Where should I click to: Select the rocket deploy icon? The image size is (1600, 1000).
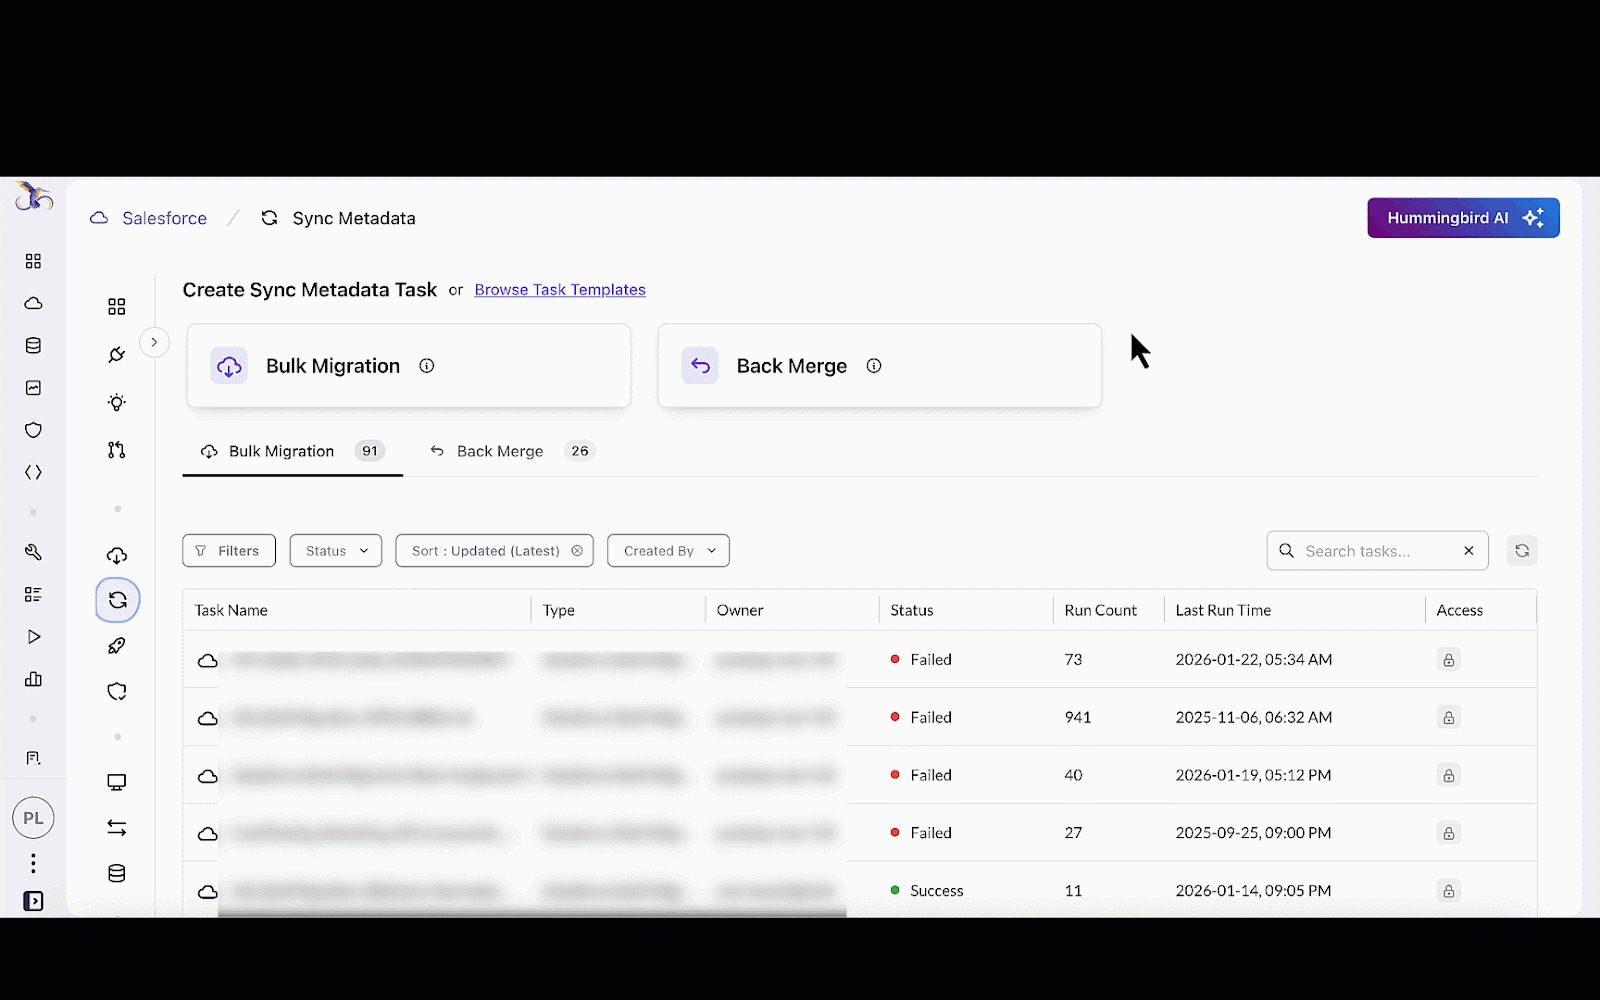coord(117,646)
